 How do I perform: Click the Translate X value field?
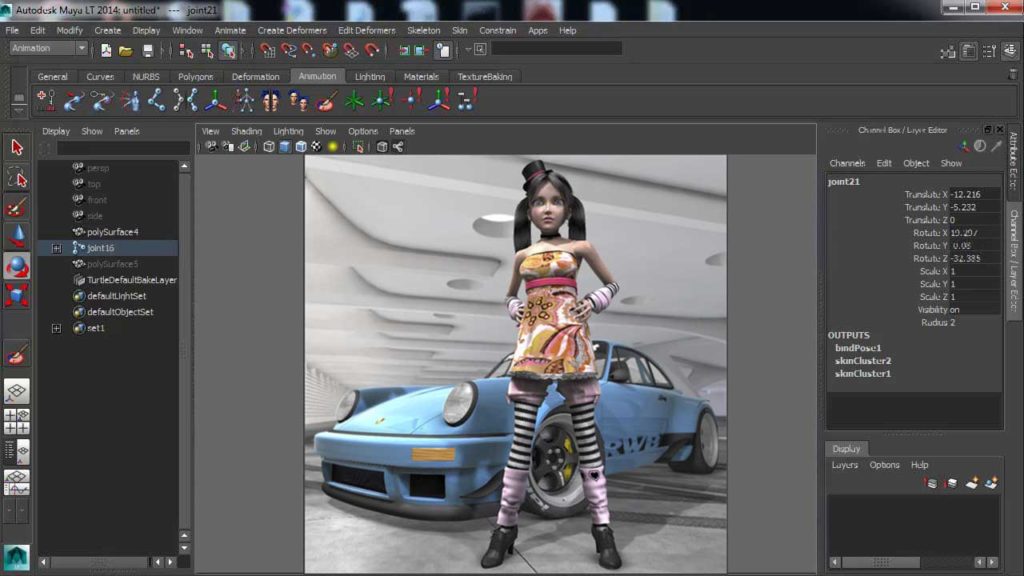coord(974,195)
